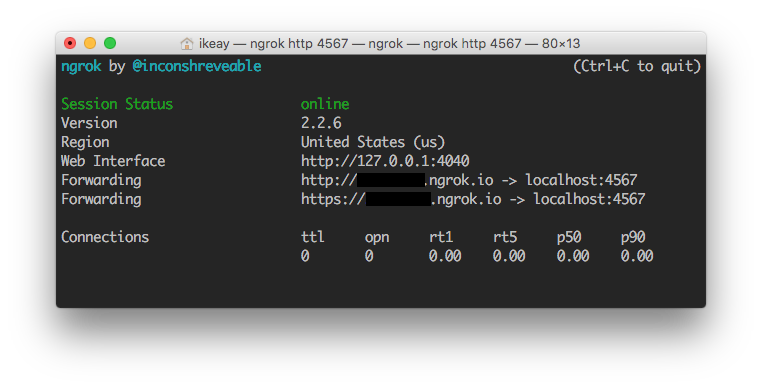Click the 'Connections' label

click(105, 237)
